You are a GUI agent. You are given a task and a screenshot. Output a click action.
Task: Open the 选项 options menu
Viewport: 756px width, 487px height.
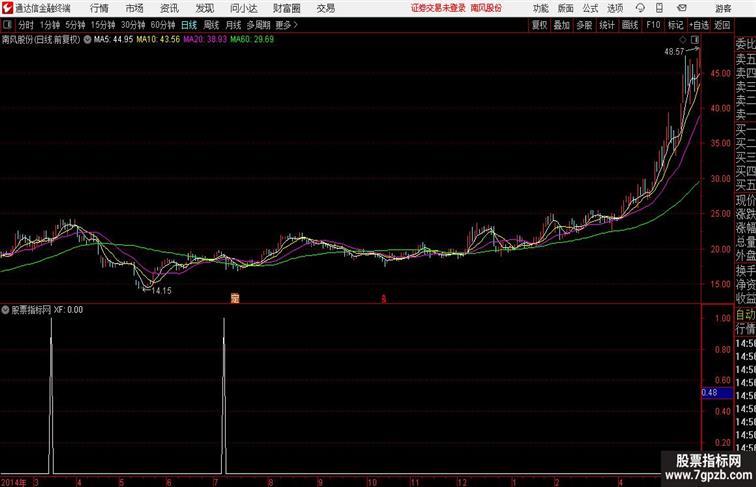[x=615, y=8]
